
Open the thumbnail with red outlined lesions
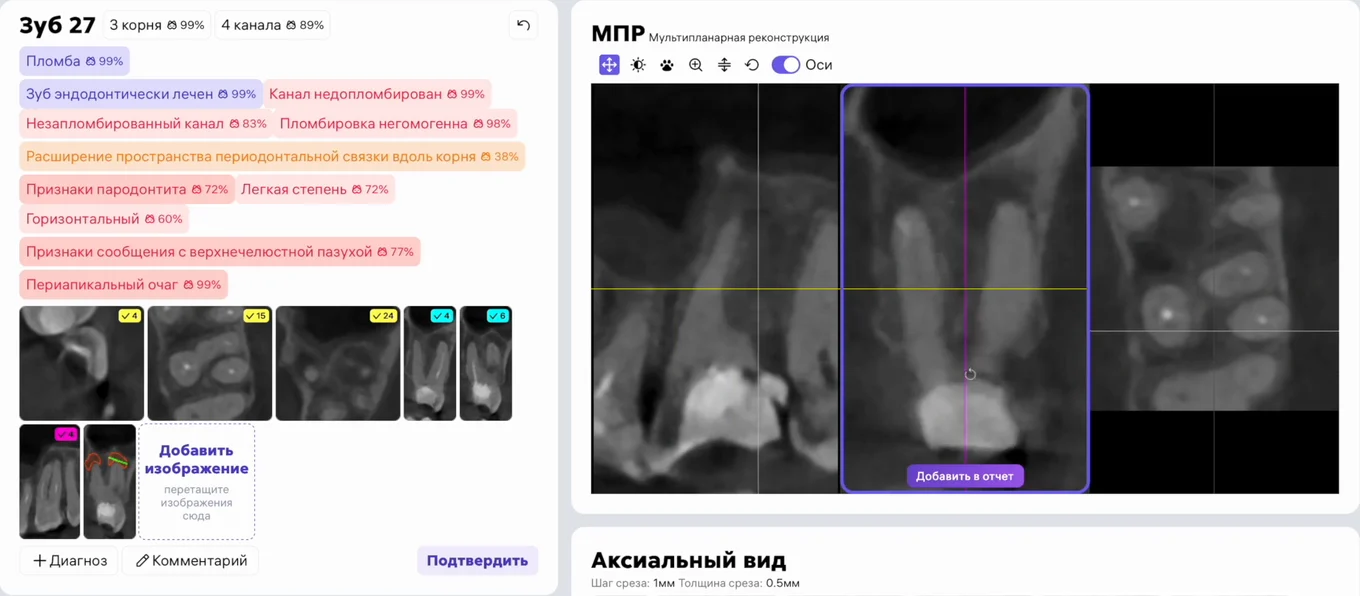(110, 482)
